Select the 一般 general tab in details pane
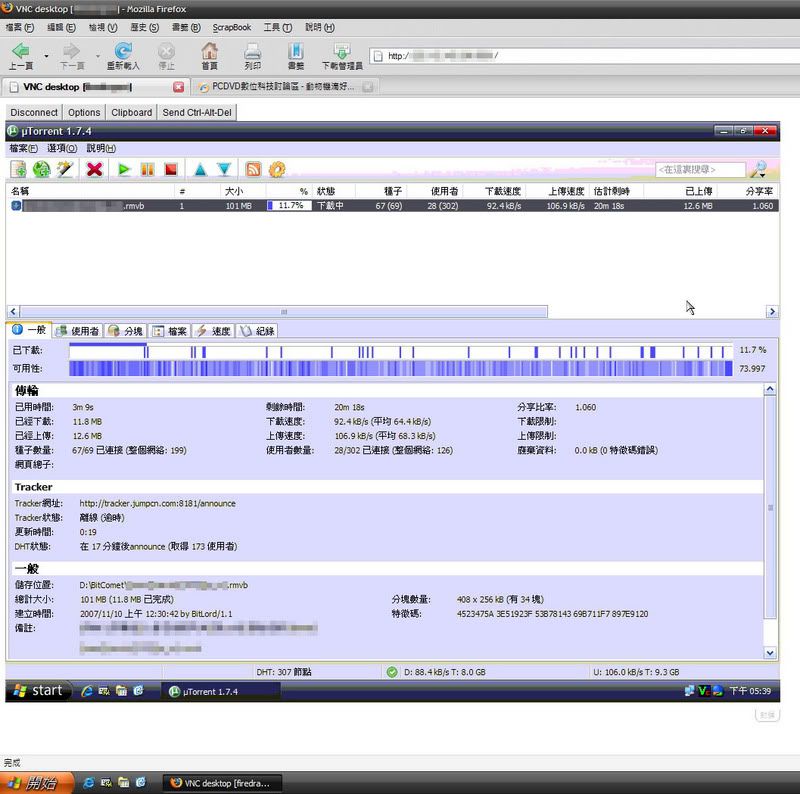 (29, 330)
